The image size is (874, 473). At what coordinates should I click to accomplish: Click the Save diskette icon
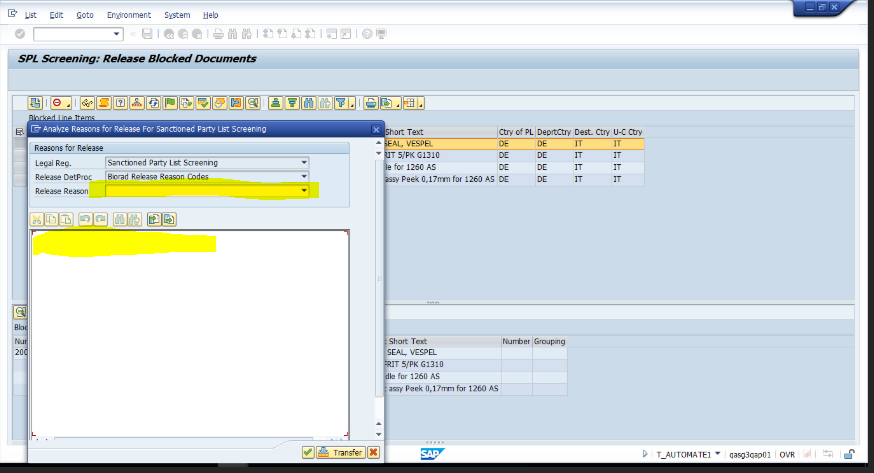point(147,34)
